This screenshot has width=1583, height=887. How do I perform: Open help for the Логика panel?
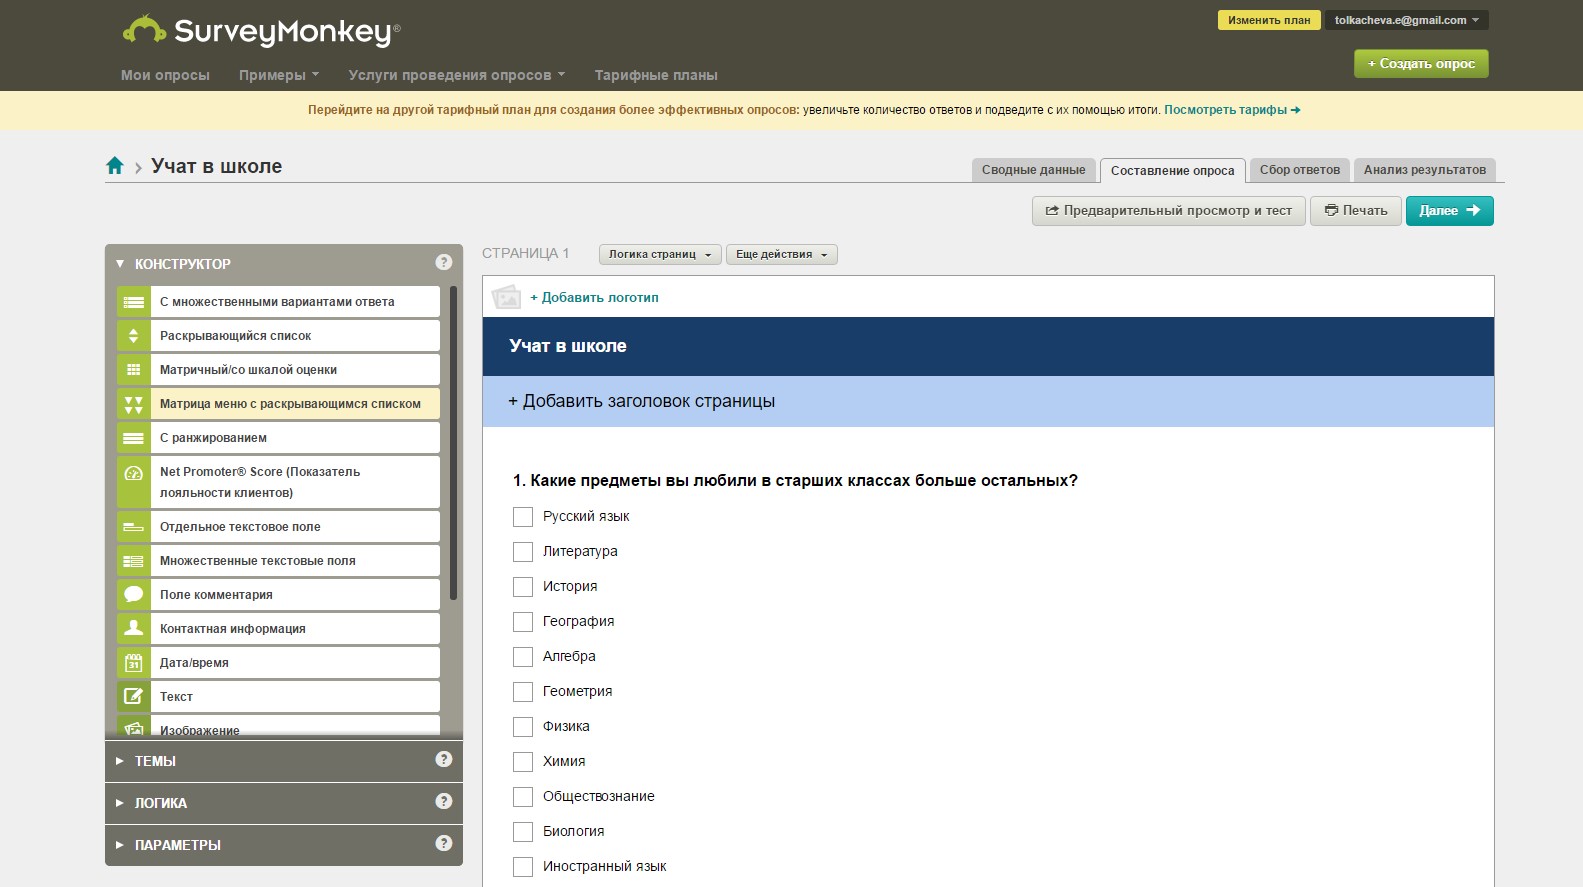click(444, 801)
